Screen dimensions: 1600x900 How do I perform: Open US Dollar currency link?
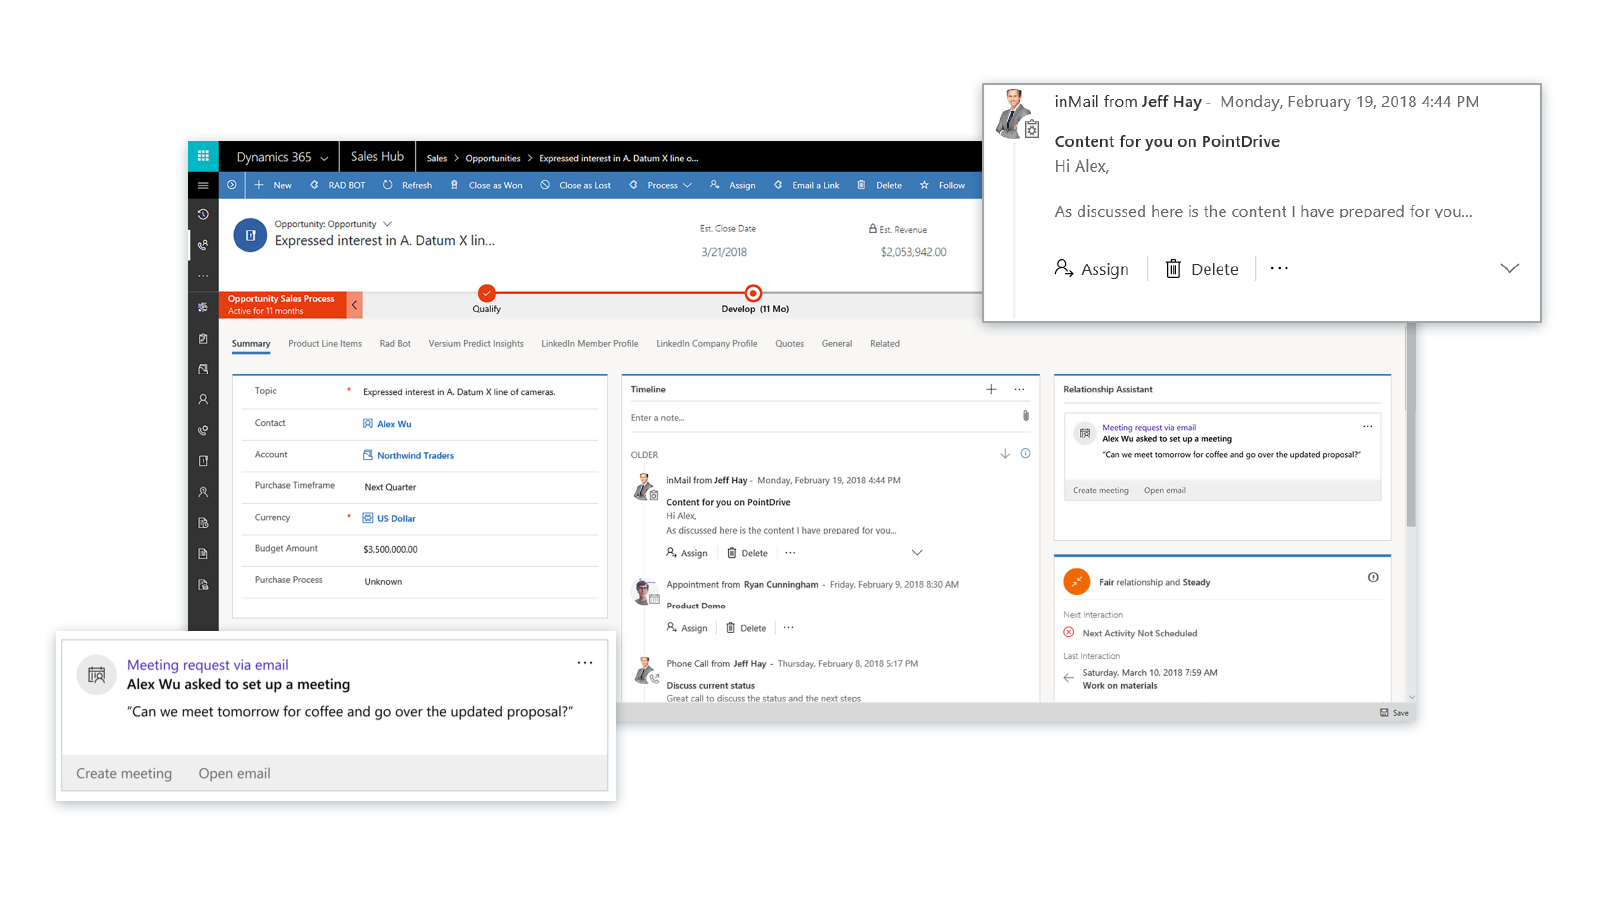396,518
